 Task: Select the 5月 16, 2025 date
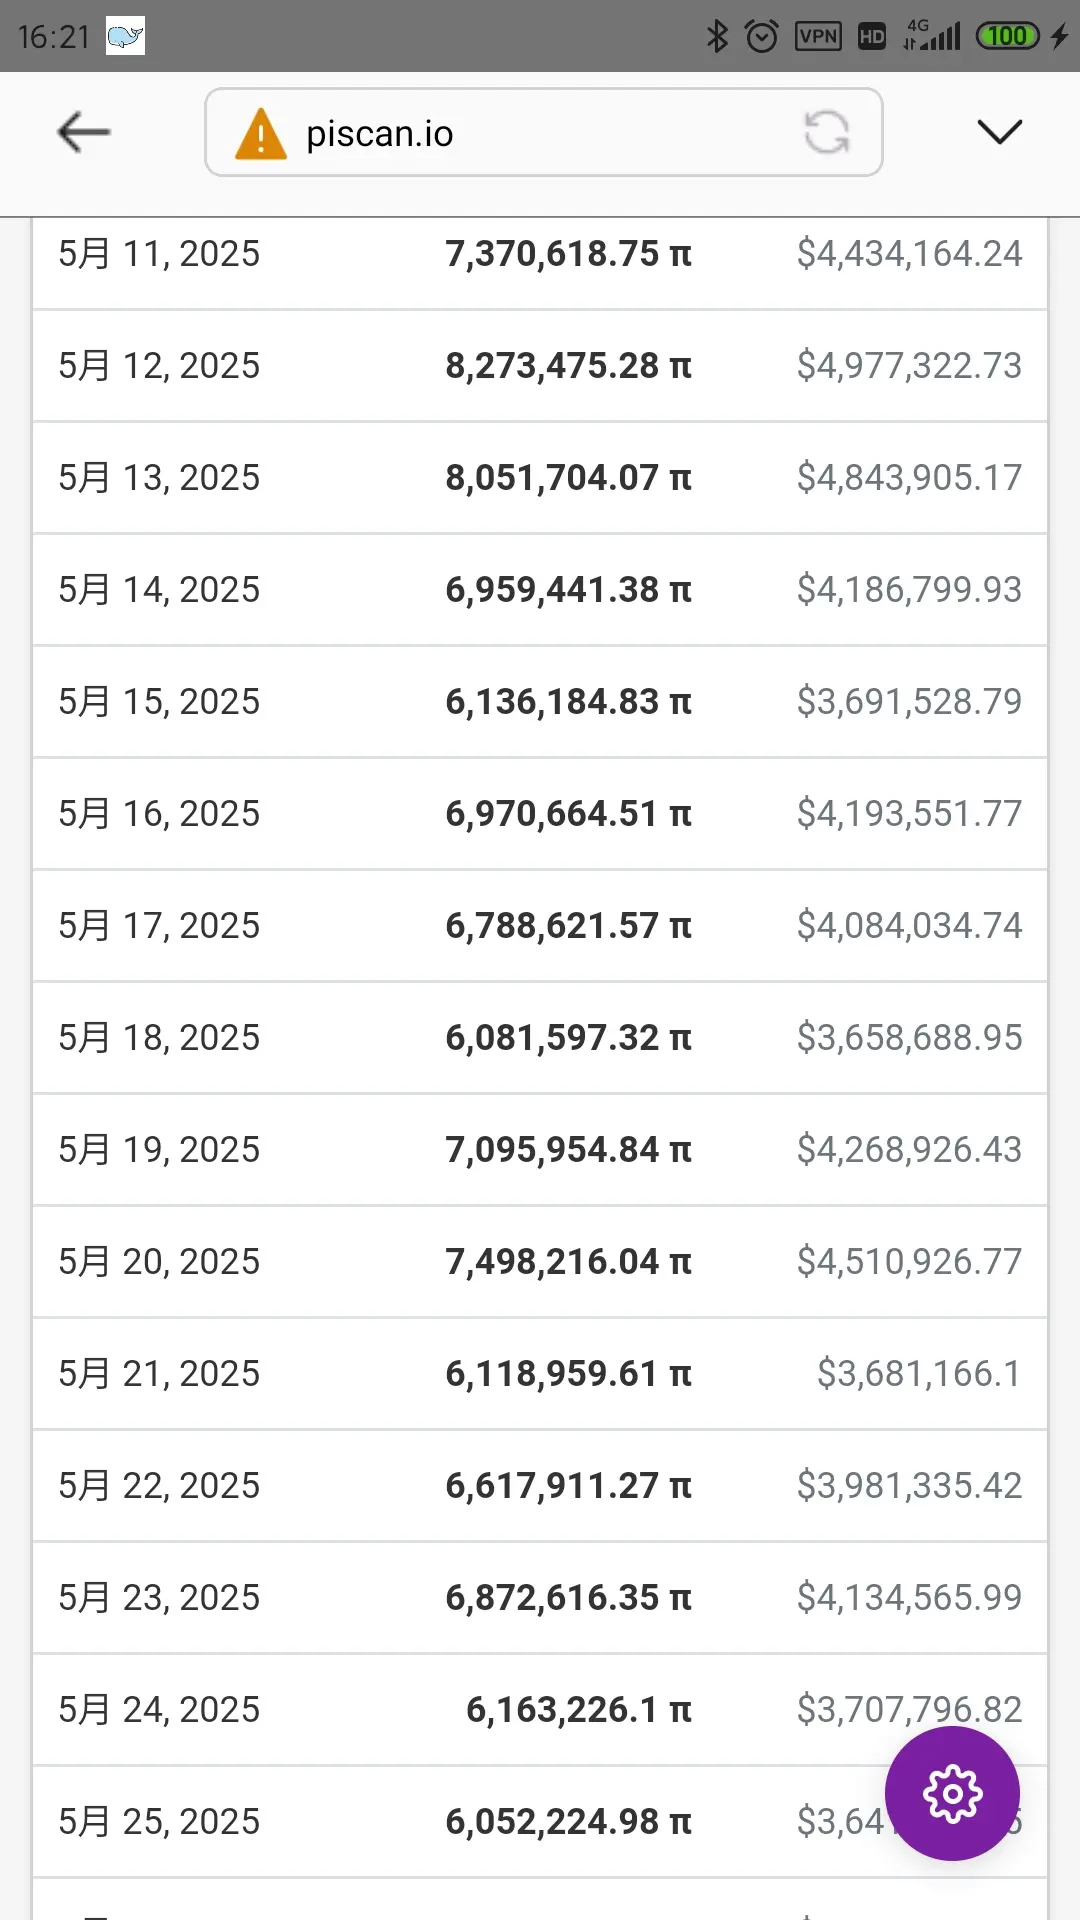click(x=159, y=814)
